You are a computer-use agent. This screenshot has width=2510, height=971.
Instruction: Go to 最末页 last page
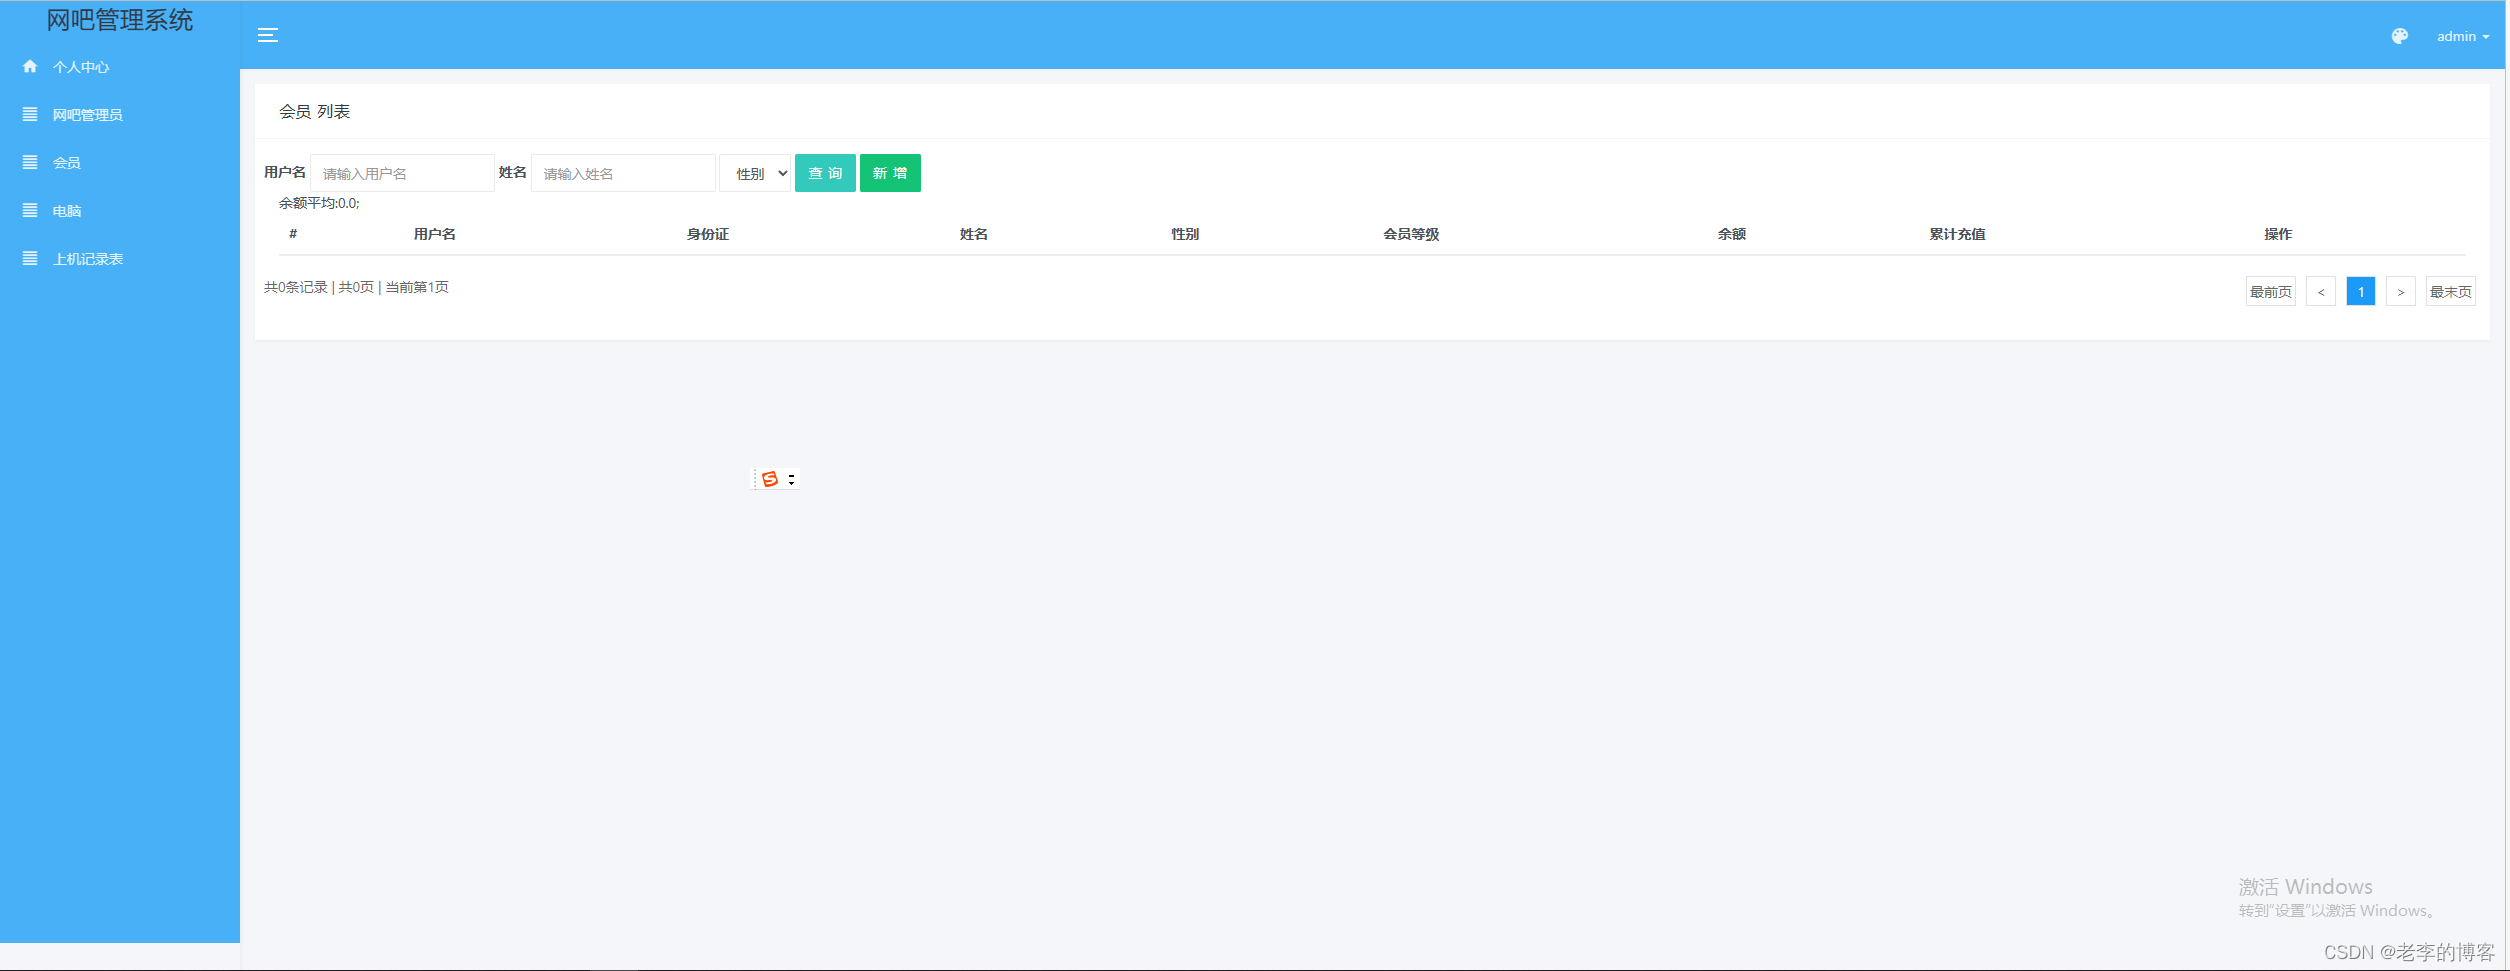[x=2450, y=291]
